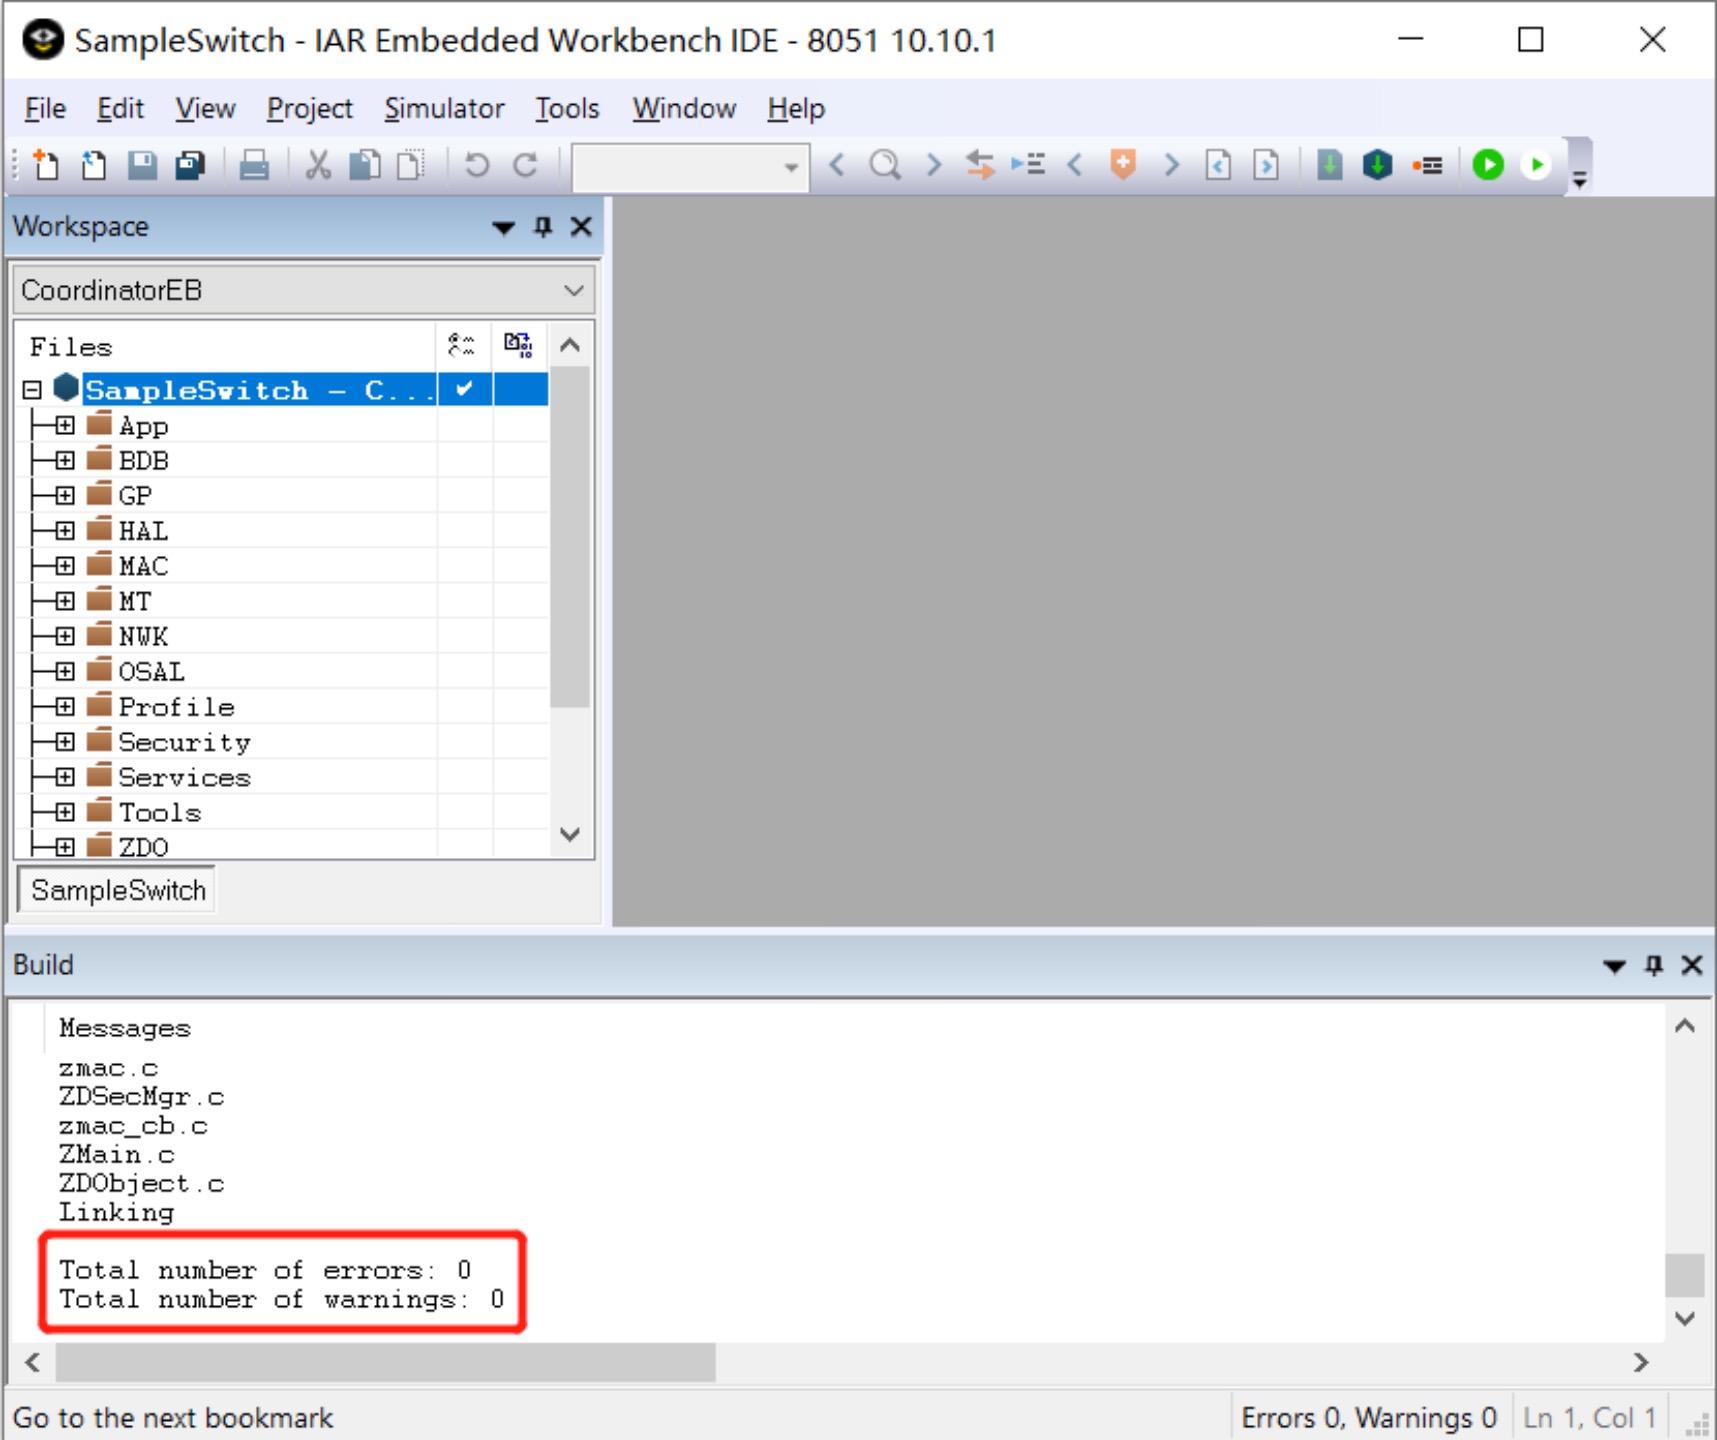Cut selection with the scissors icon
The image size is (1717, 1440).
point(318,164)
